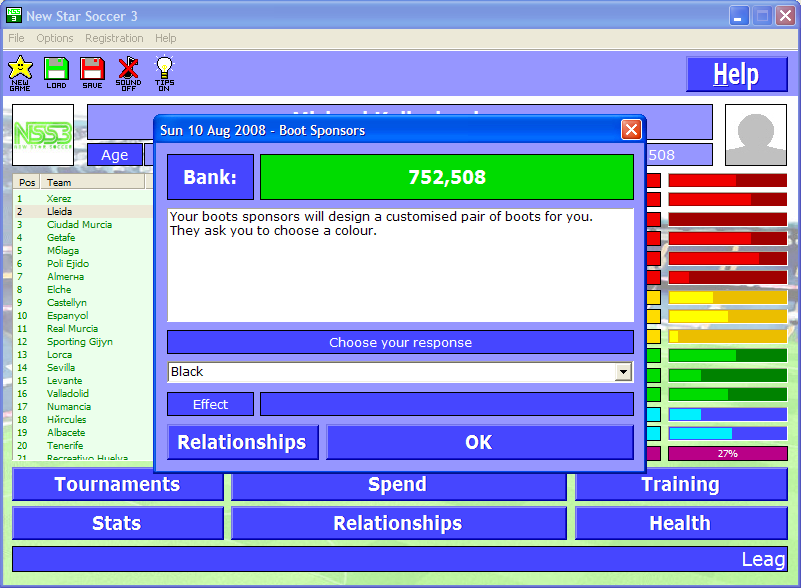Open the Training section button

680,485
